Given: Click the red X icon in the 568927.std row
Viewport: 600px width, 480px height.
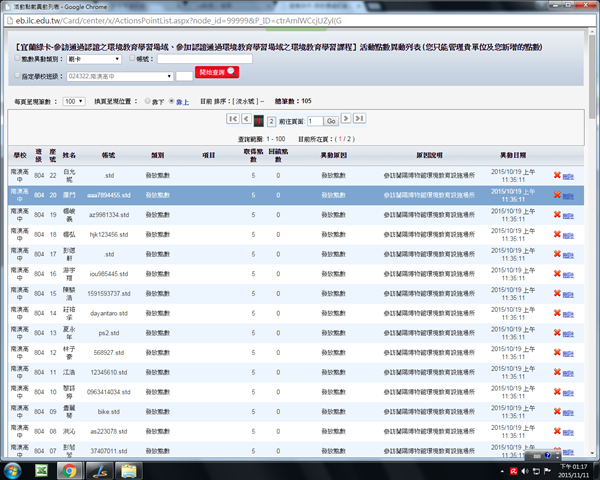Looking at the screenshot, I should click(x=557, y=352).
